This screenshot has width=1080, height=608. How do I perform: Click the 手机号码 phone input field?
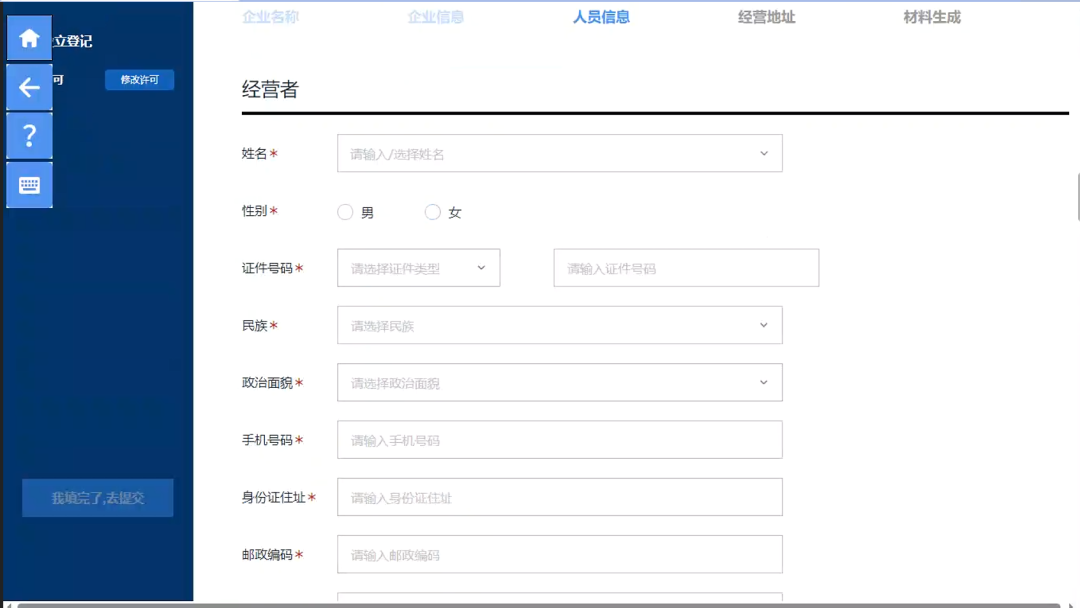tap(559, 439)
